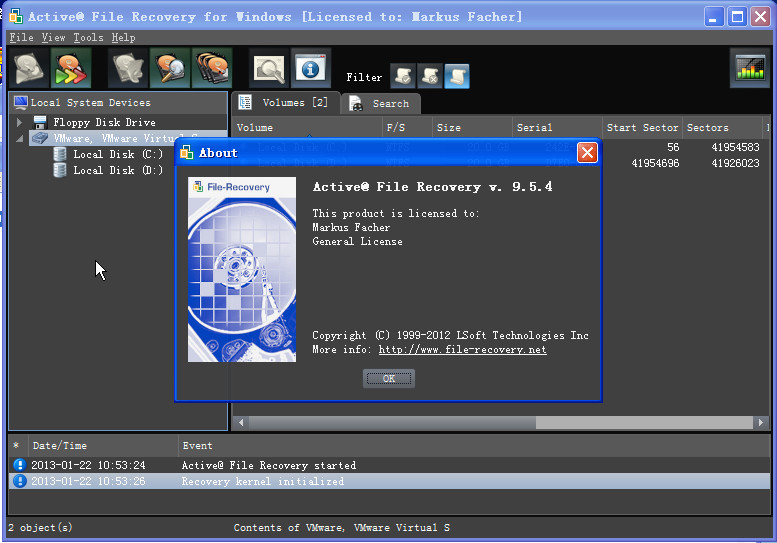The image size is (777, 543).
Task: Click the About dialog title icon
Action: (x=187, y=153)
